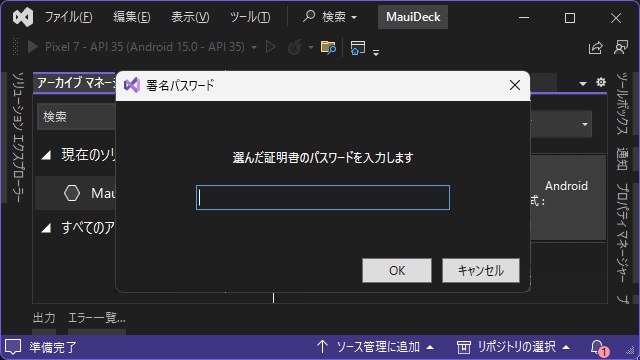Image resolution: width=640 pixels, height=360 pixels.
Task: Select the Mau project hexagon item
Action: (x=76, y=193)
